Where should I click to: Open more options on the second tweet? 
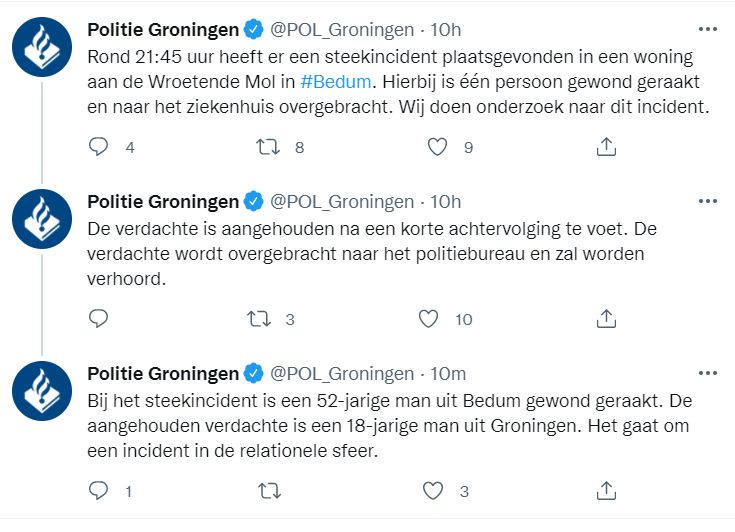(x=707, y=201)
